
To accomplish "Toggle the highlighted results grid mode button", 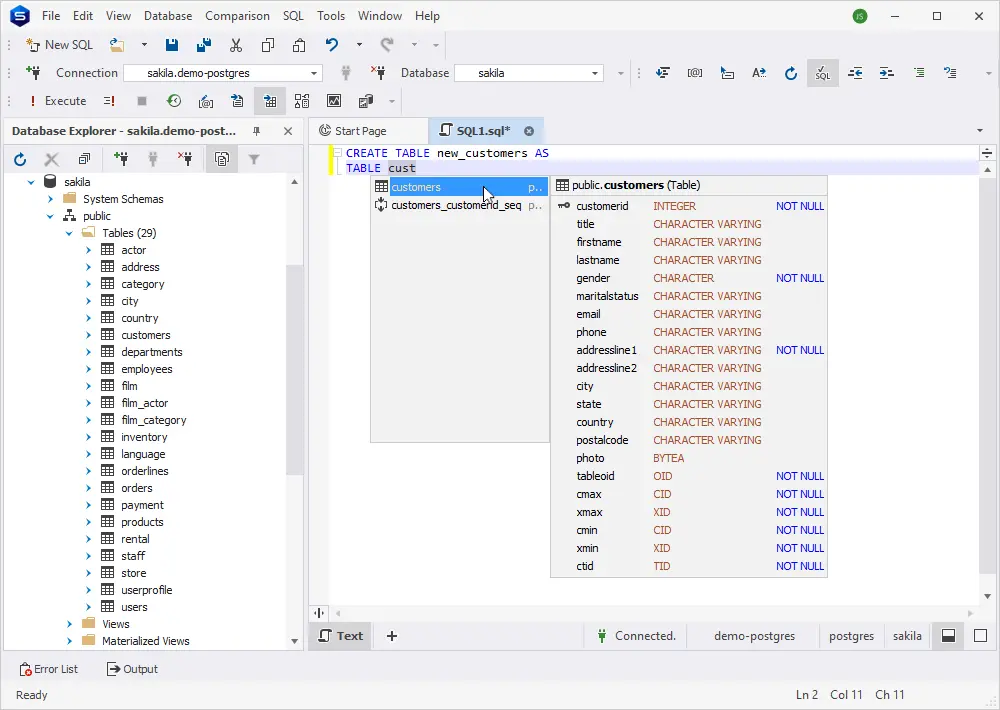I will point(270,101).
